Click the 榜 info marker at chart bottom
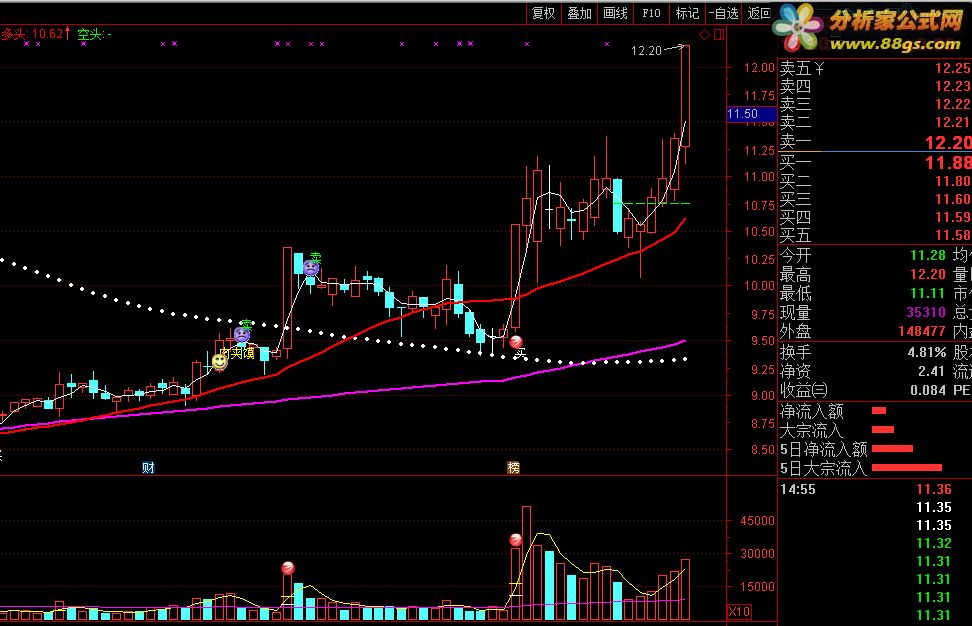972x626 pixels. 513,467
